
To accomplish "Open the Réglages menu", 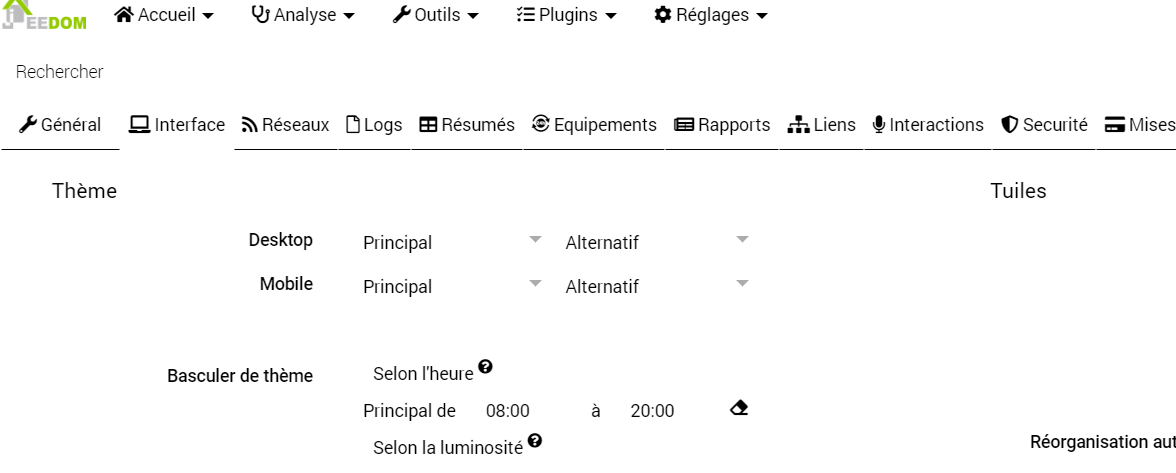I will coord(711,15).
